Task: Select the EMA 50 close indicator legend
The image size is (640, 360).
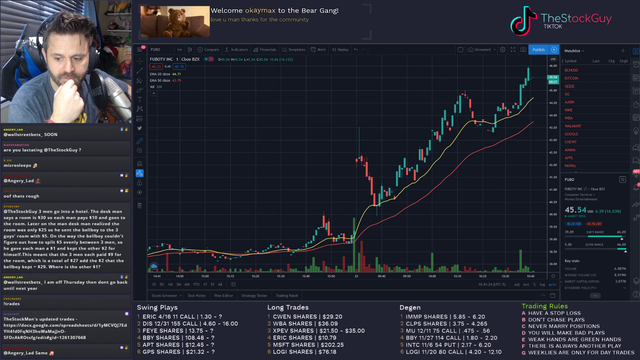Action: click(165, 80)
